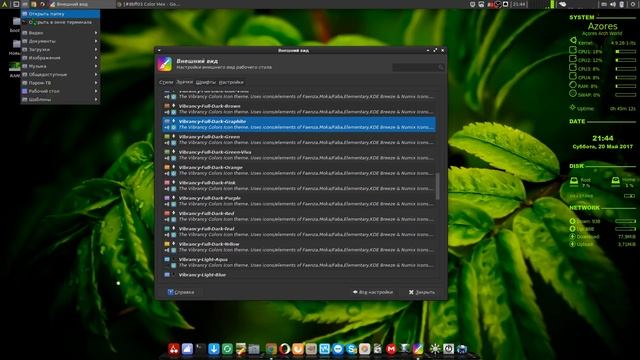Click the icon theme list scrollbar

(438, 186)
